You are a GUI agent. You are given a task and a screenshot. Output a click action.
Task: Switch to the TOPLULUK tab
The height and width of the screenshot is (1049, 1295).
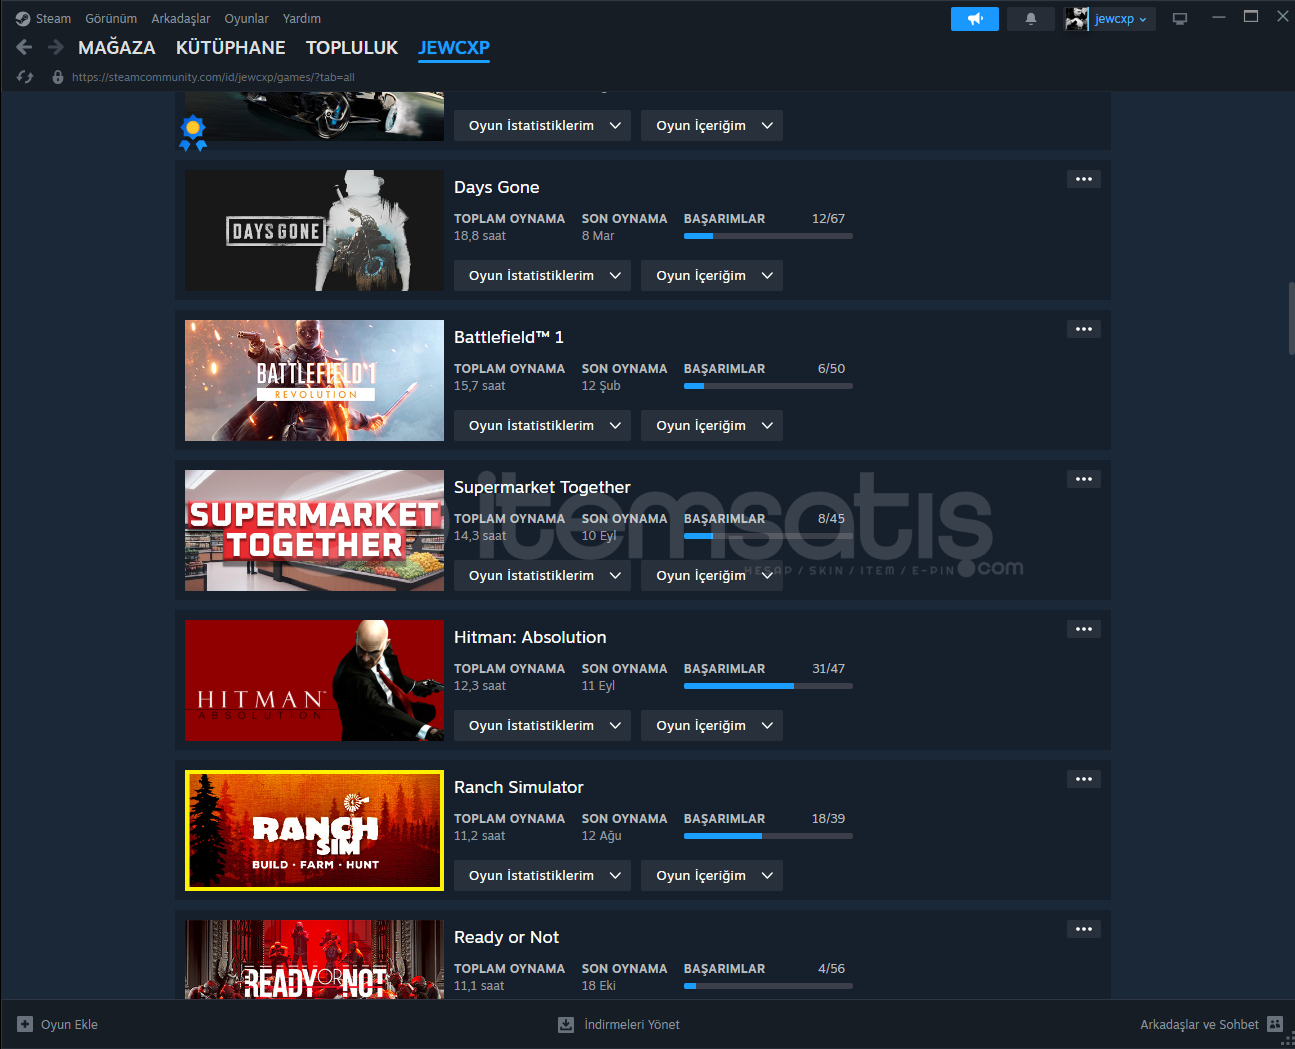[352, 48]
